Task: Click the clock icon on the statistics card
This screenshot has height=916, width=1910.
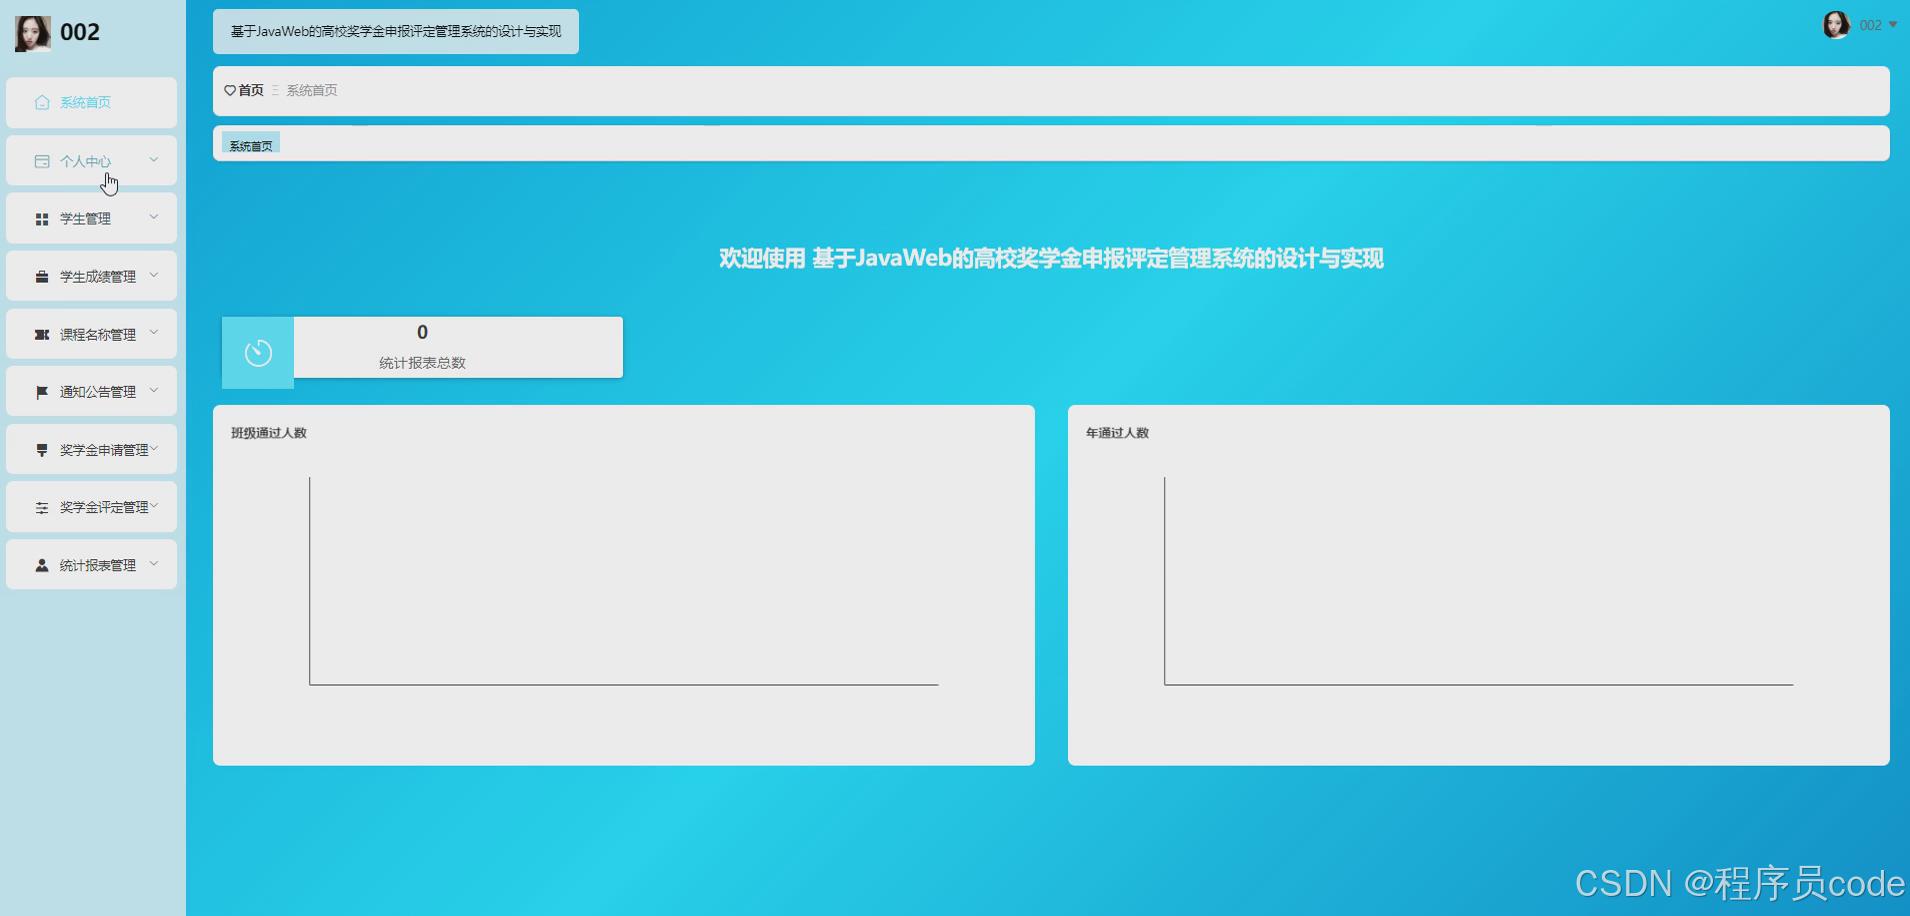Action: click(x=258, y=353)
